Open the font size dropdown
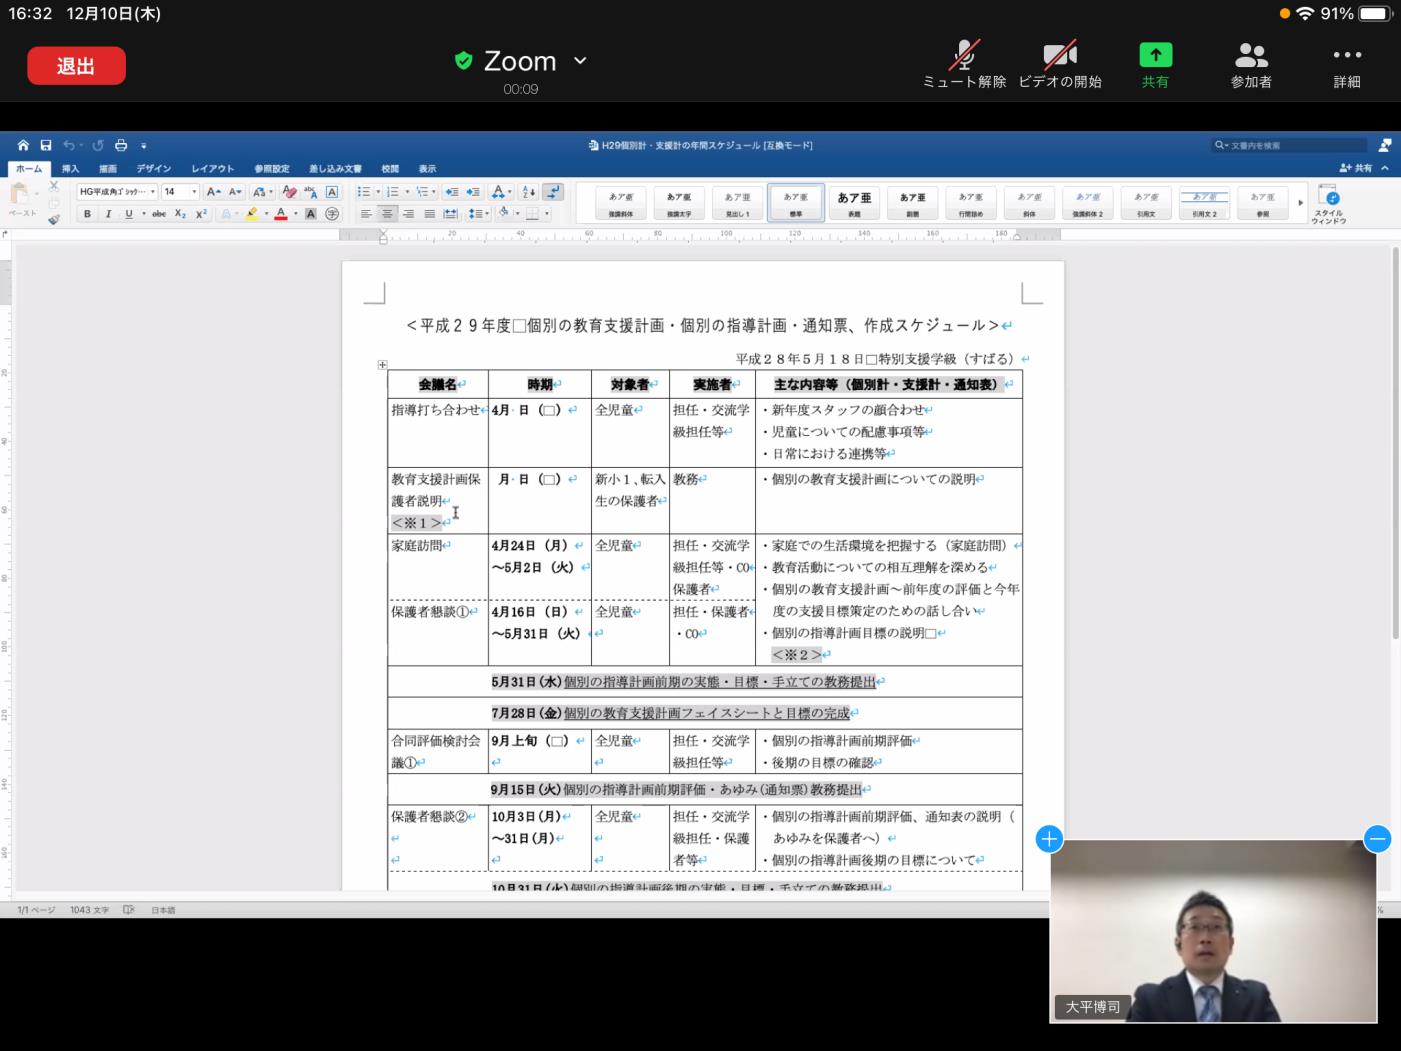1401x1051 pixels. (193, 192)
